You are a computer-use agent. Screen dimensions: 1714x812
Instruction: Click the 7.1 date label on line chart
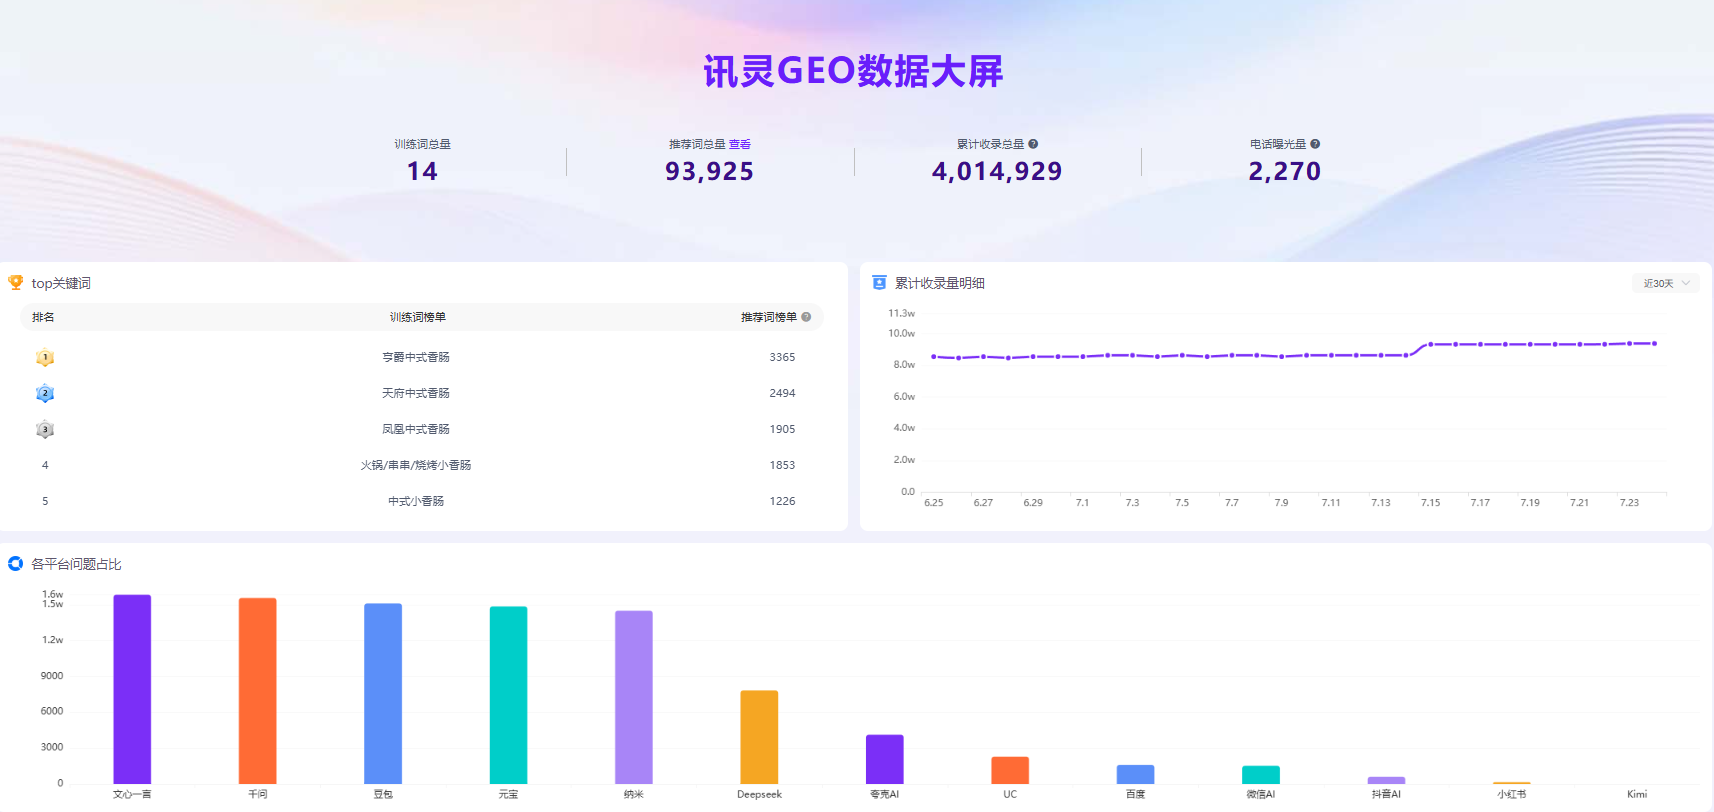point(1082,503)
